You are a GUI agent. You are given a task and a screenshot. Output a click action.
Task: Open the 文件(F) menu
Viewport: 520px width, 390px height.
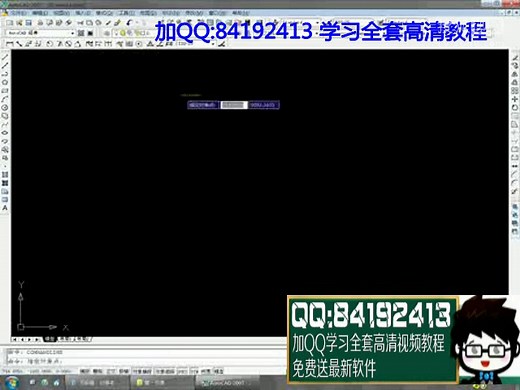coord(19,13)
